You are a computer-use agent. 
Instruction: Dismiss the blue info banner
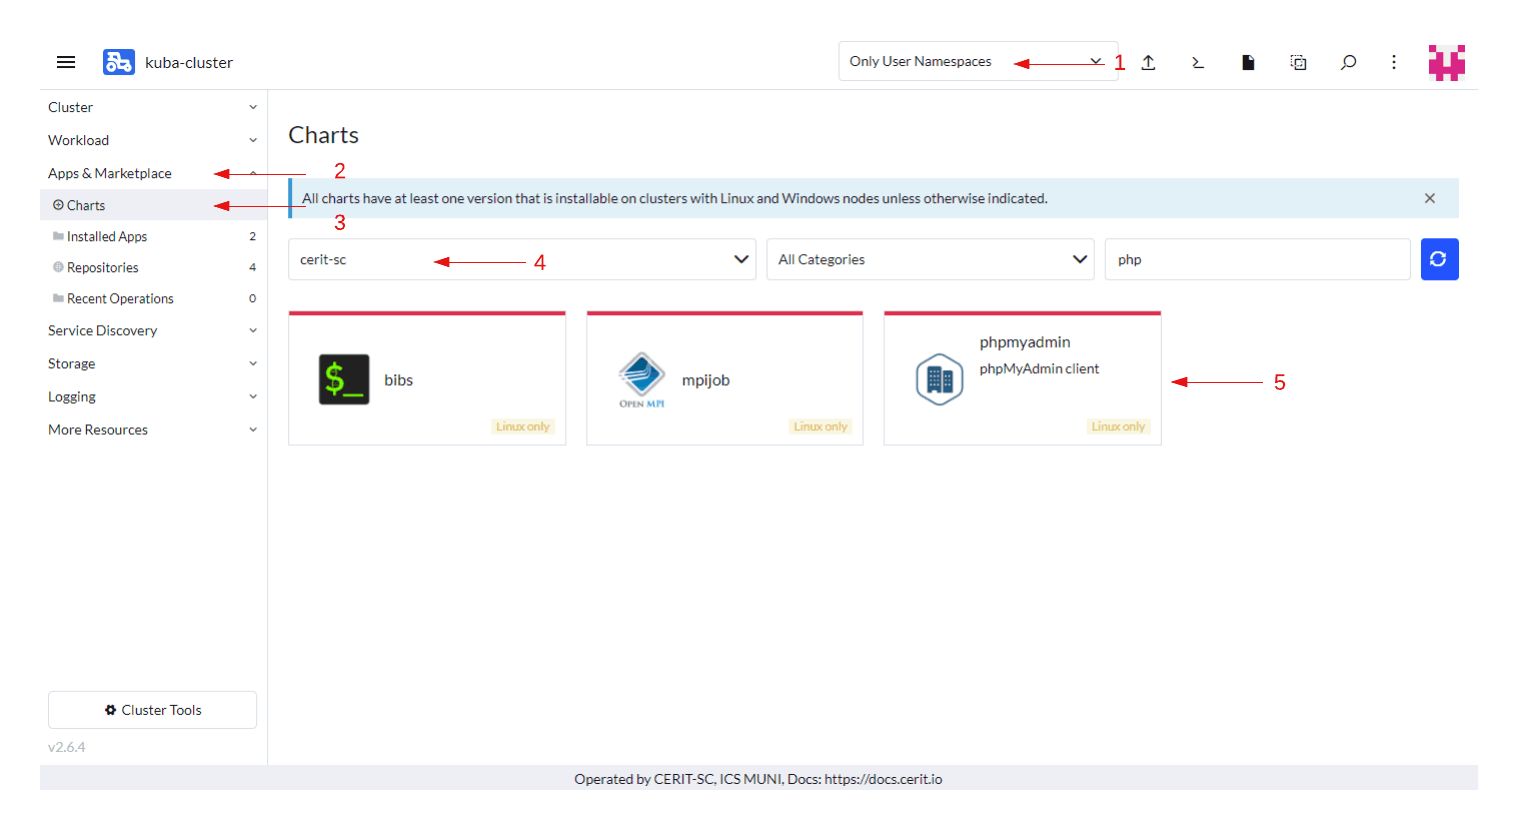pyautogui.click(x=1430, y=198)
